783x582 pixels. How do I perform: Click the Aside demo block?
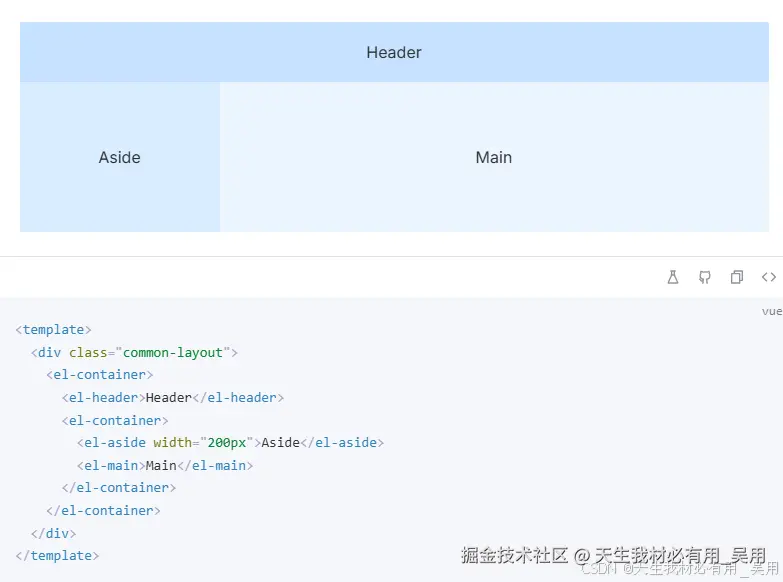click(x=120, y=157)
